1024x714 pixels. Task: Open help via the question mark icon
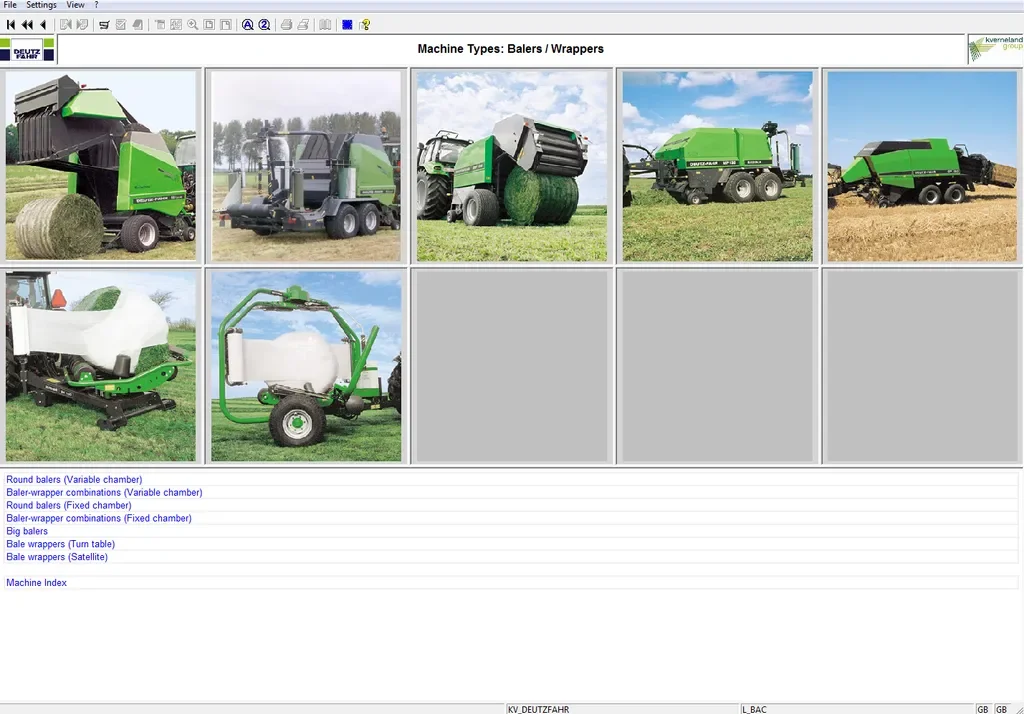pos(365,24)
